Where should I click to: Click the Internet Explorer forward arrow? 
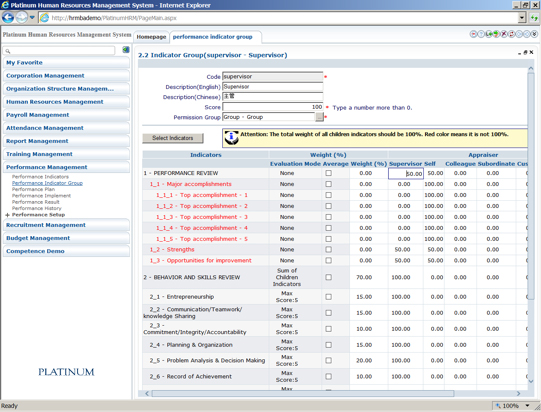(21, 17)
